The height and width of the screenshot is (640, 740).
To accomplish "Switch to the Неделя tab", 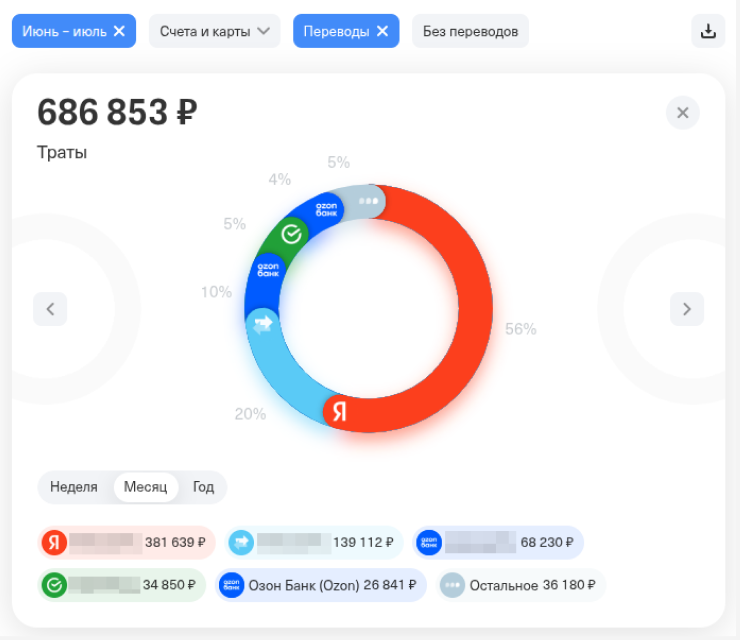I will coord(74,487).
